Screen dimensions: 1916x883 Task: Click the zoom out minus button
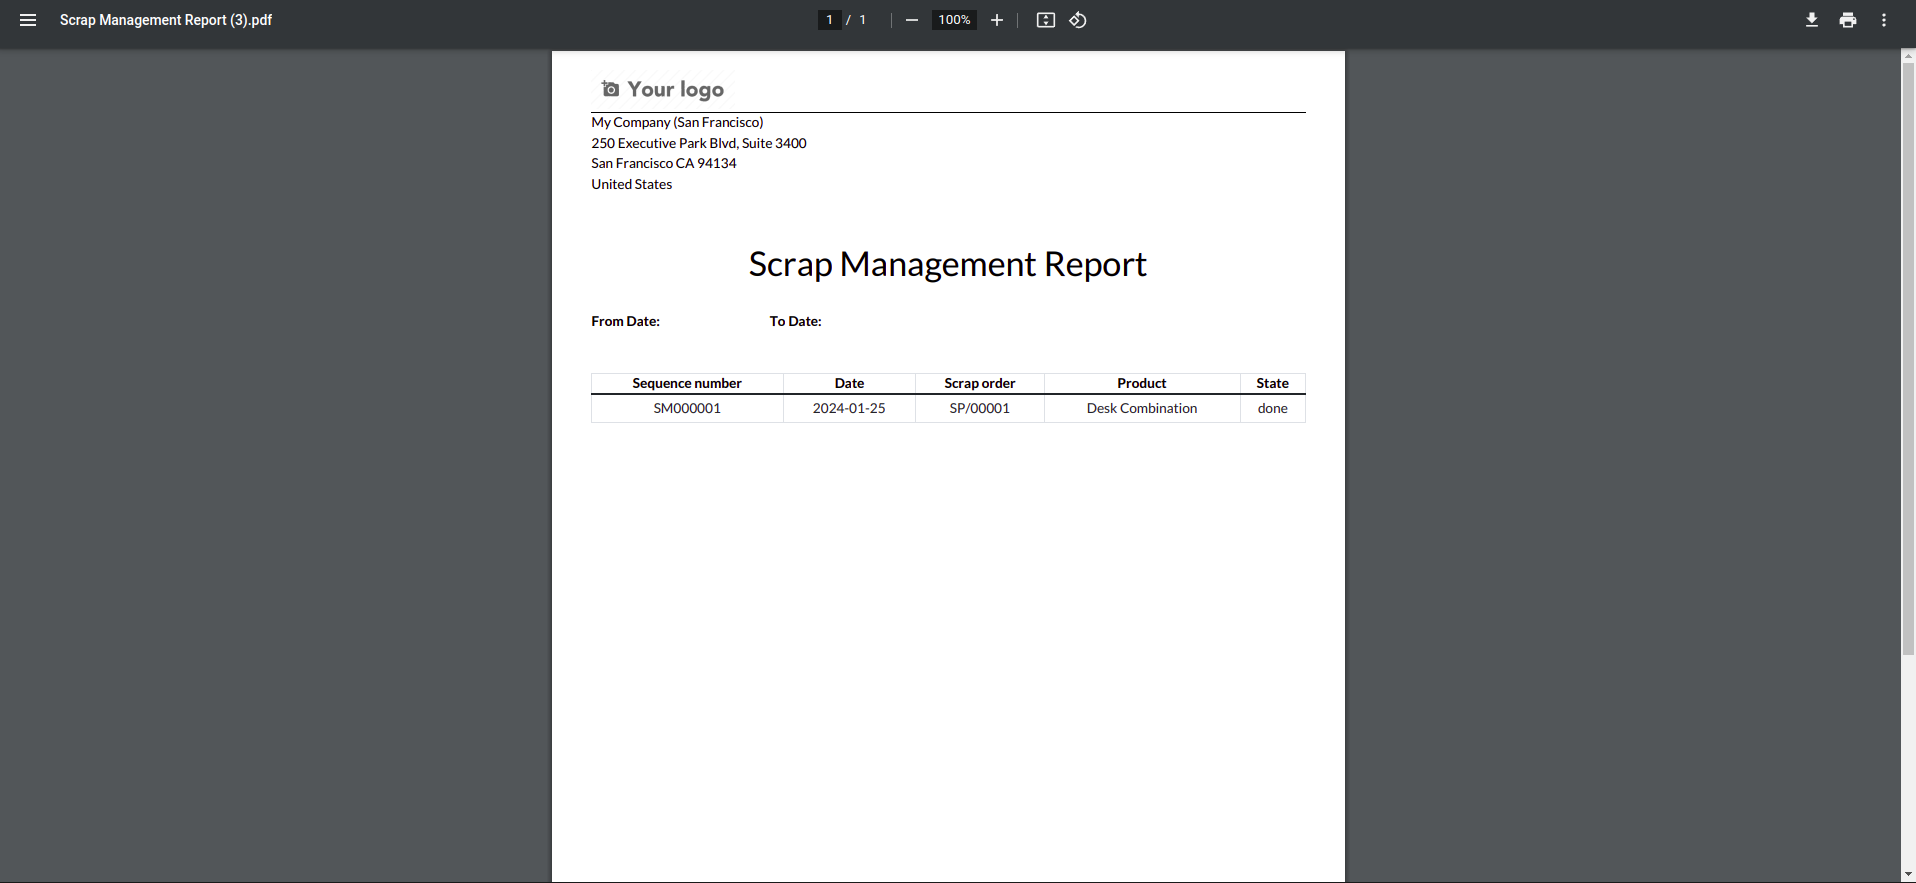pos(911,20)
